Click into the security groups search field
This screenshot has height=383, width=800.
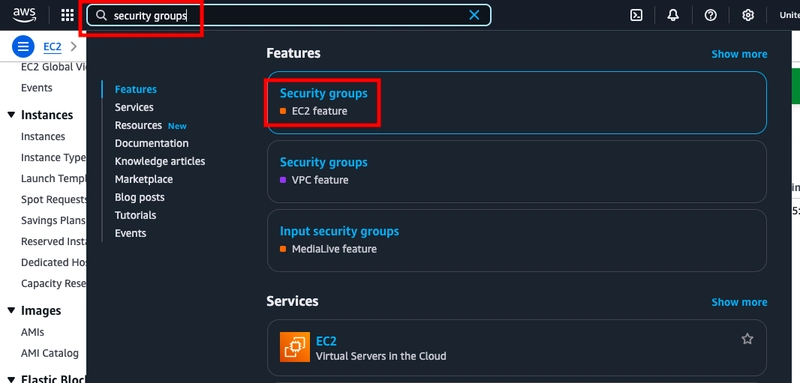(288, 15)
